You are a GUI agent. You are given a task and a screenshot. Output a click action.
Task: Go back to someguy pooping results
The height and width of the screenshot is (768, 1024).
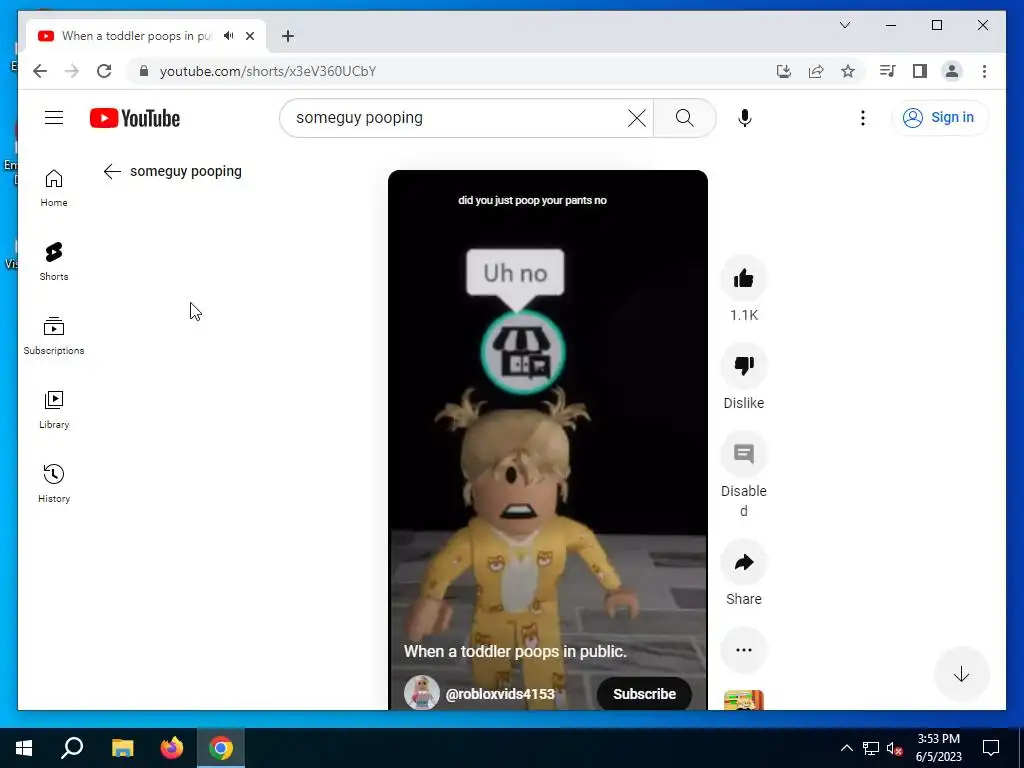tap(112, 171)
